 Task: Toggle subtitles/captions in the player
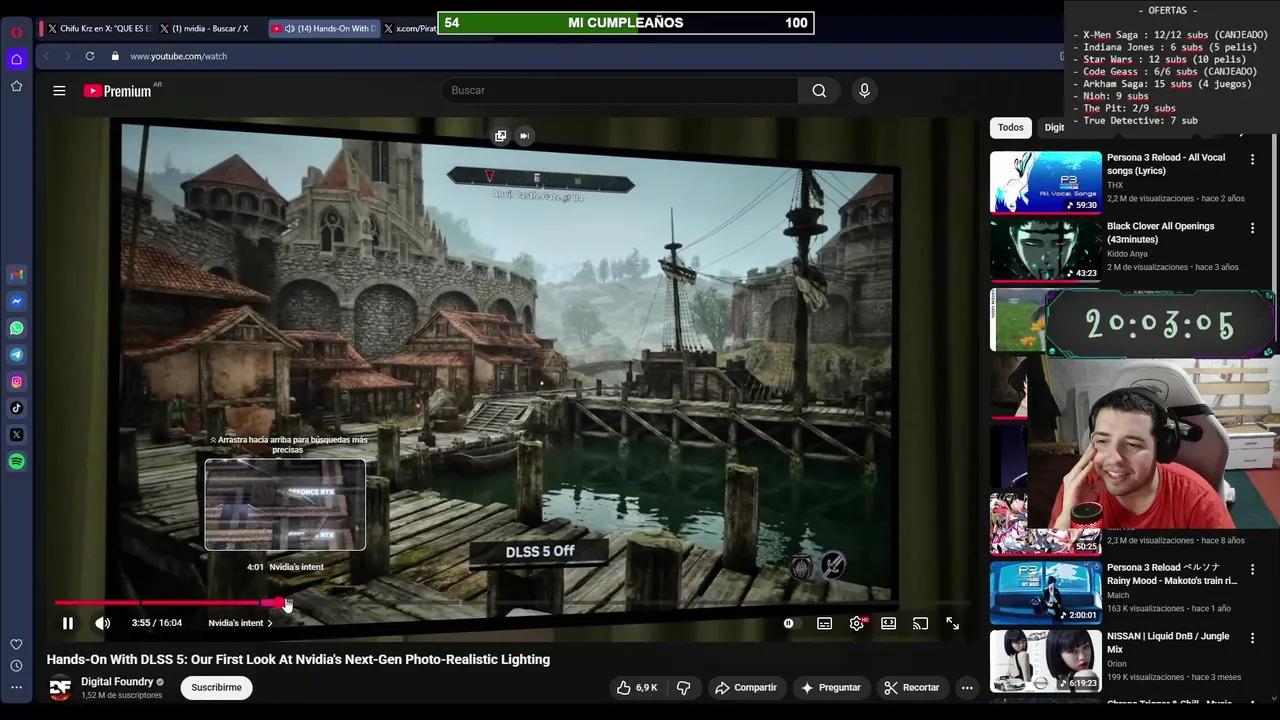[x=824, y=623]
